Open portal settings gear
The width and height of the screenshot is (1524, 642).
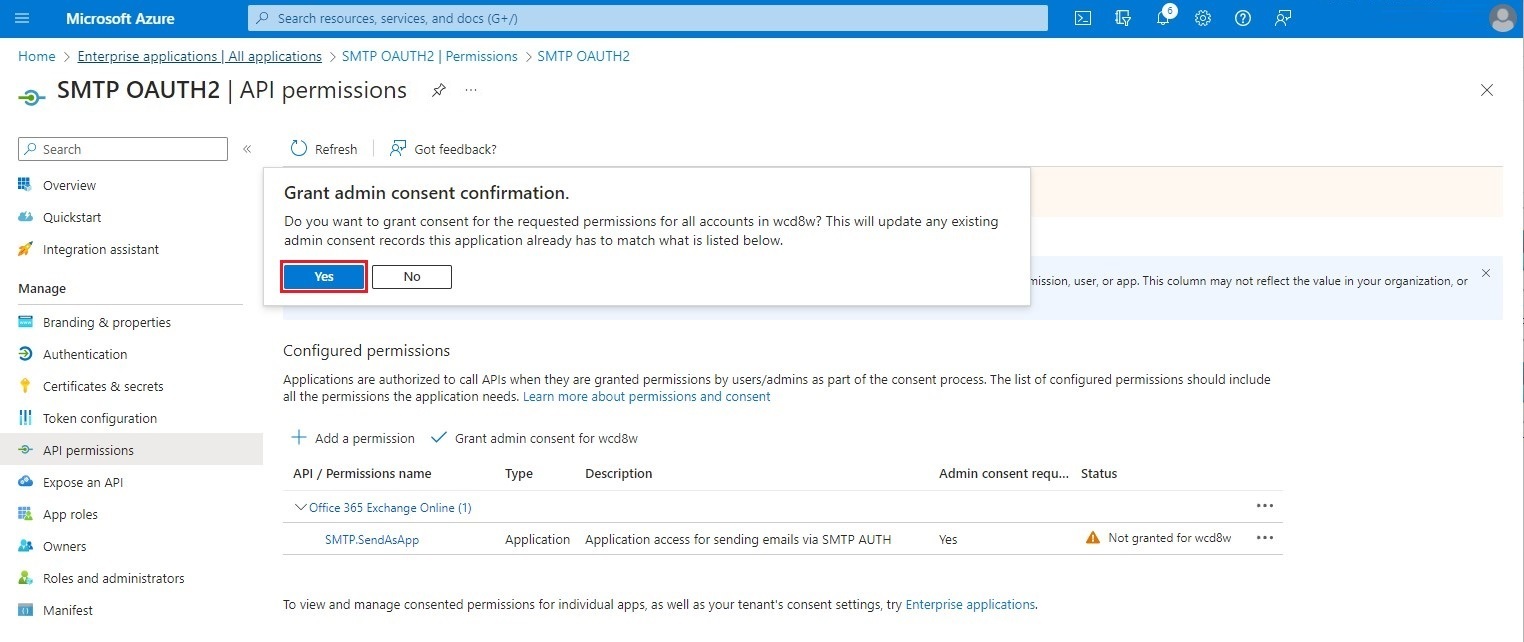click(1203, 18)
